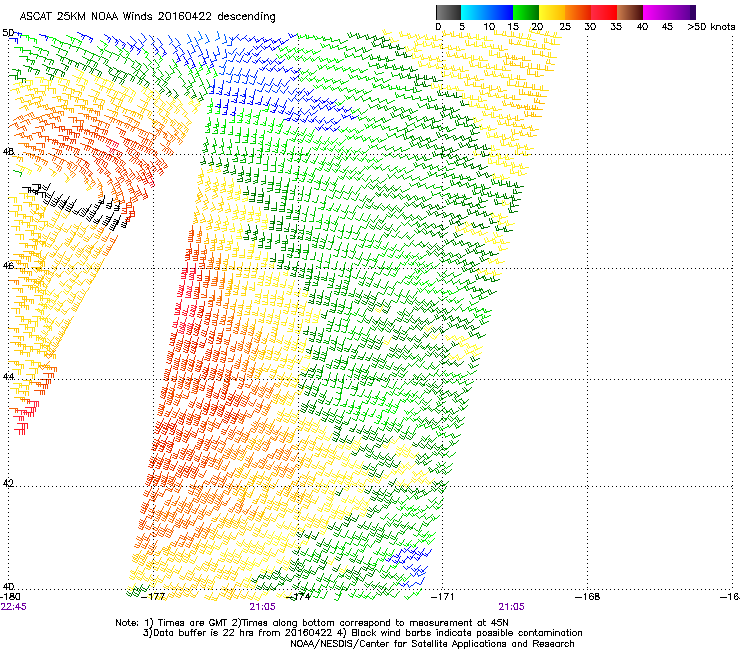Click the '>50 knots' legend label
740x650 pixels.
click(x=711, y=27)
